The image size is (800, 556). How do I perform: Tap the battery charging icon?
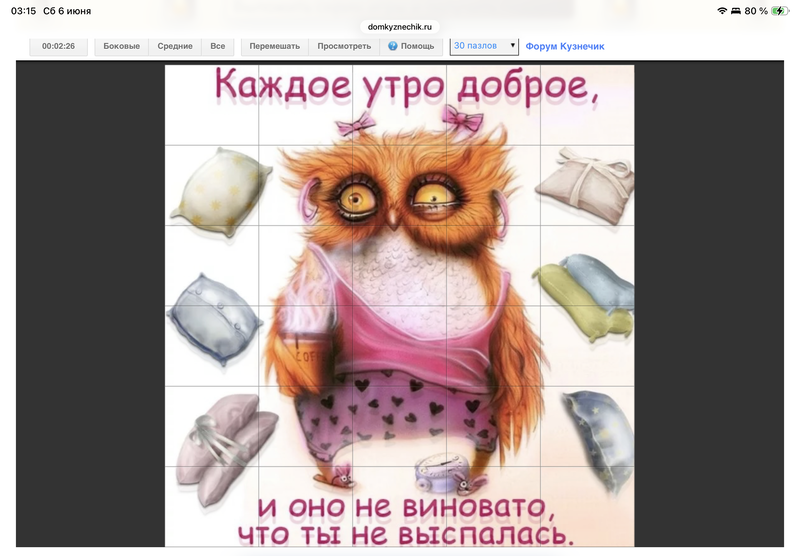coord(780,11)
